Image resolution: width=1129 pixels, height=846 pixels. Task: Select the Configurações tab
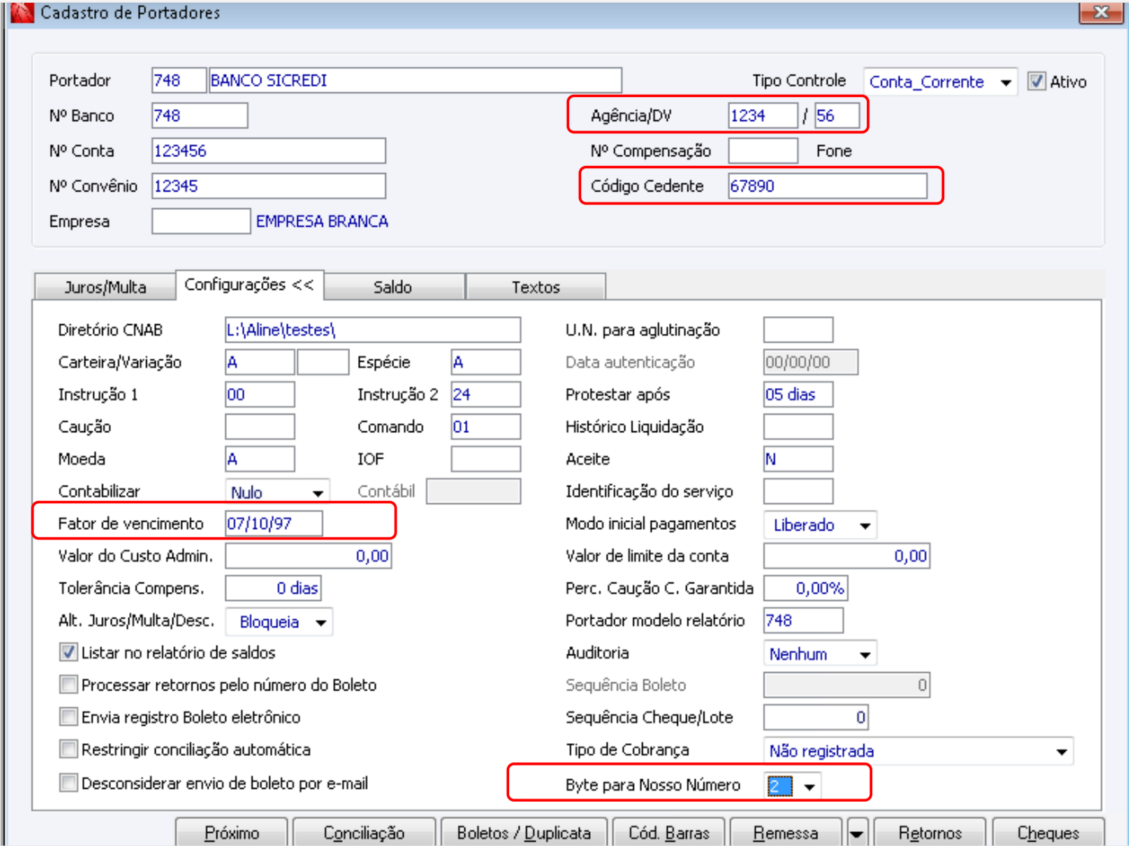(249, 284)
